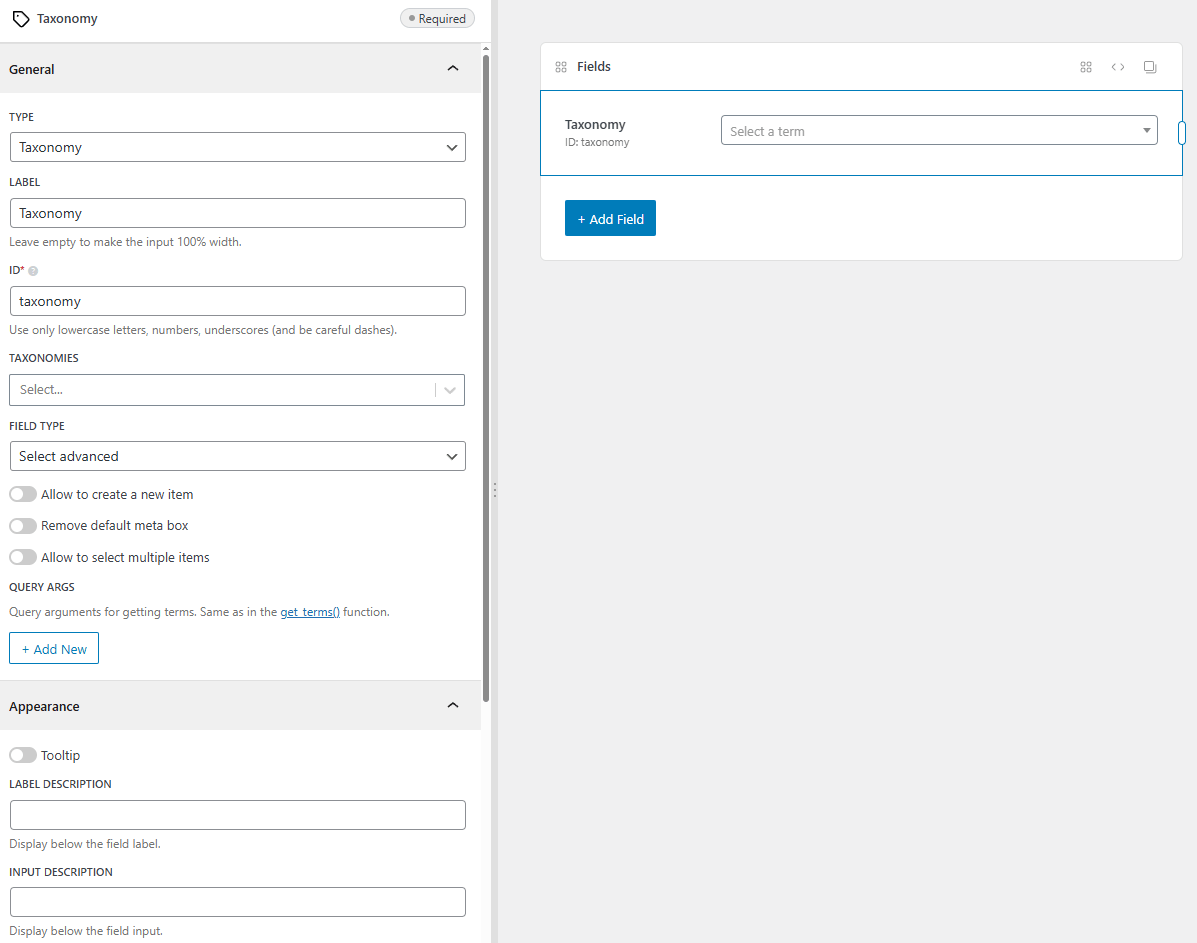Collapse the Appearance section
The image size is (1197, 943).
(x=452, y=705)
